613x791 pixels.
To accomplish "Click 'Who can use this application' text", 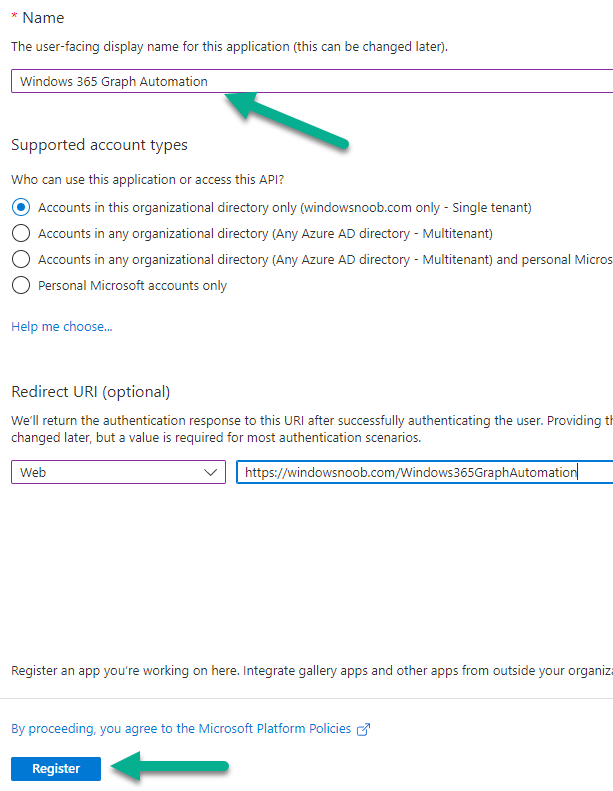I will pyautogui.click(x=148, y=180).
